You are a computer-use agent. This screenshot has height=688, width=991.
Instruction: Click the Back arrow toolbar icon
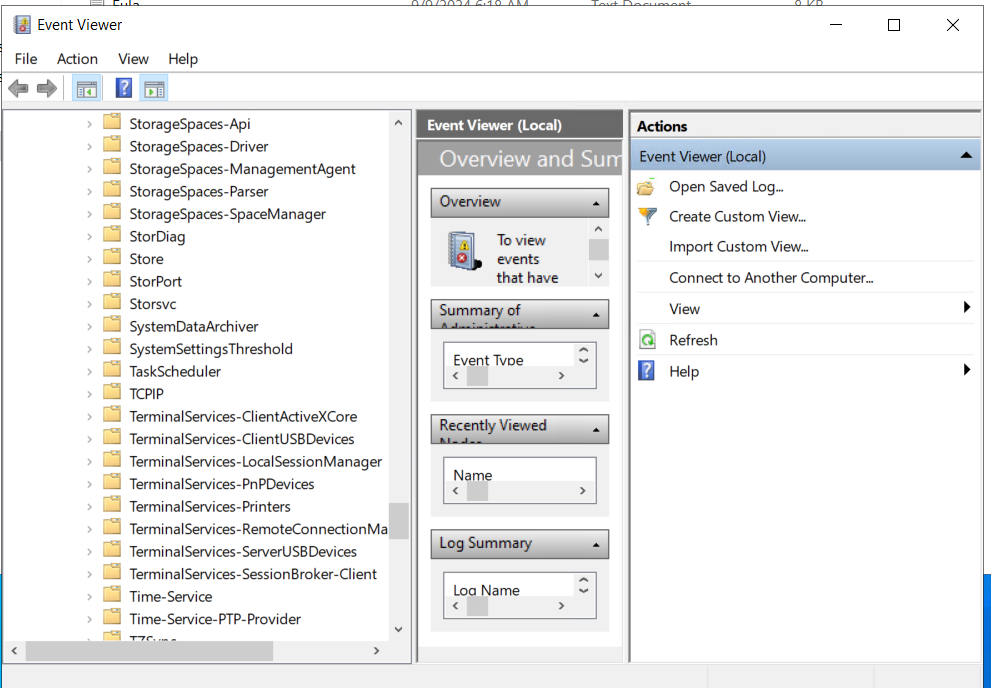tap(18, 88)
